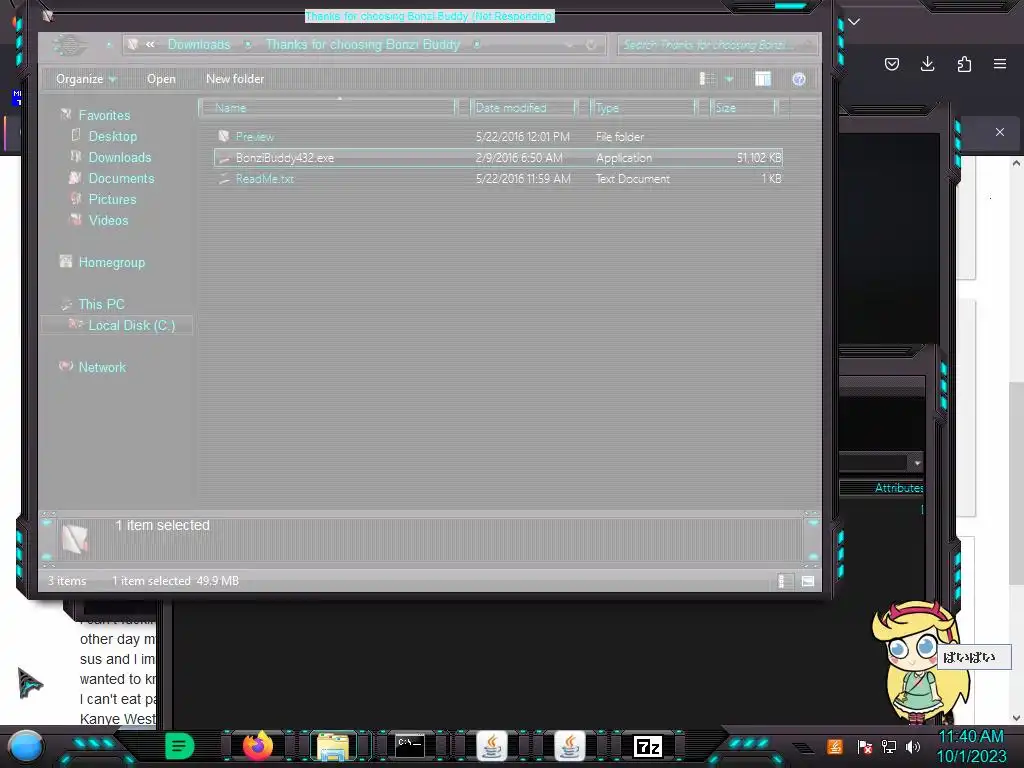Open the 7-Zip taskbar icon
The width and height of the screenshot is (1024, 768).
point(648,746)
